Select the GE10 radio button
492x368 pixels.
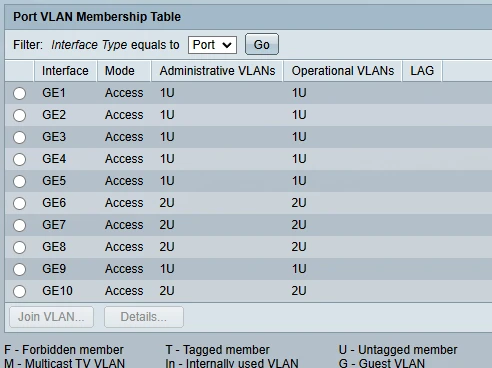(19, 291)
